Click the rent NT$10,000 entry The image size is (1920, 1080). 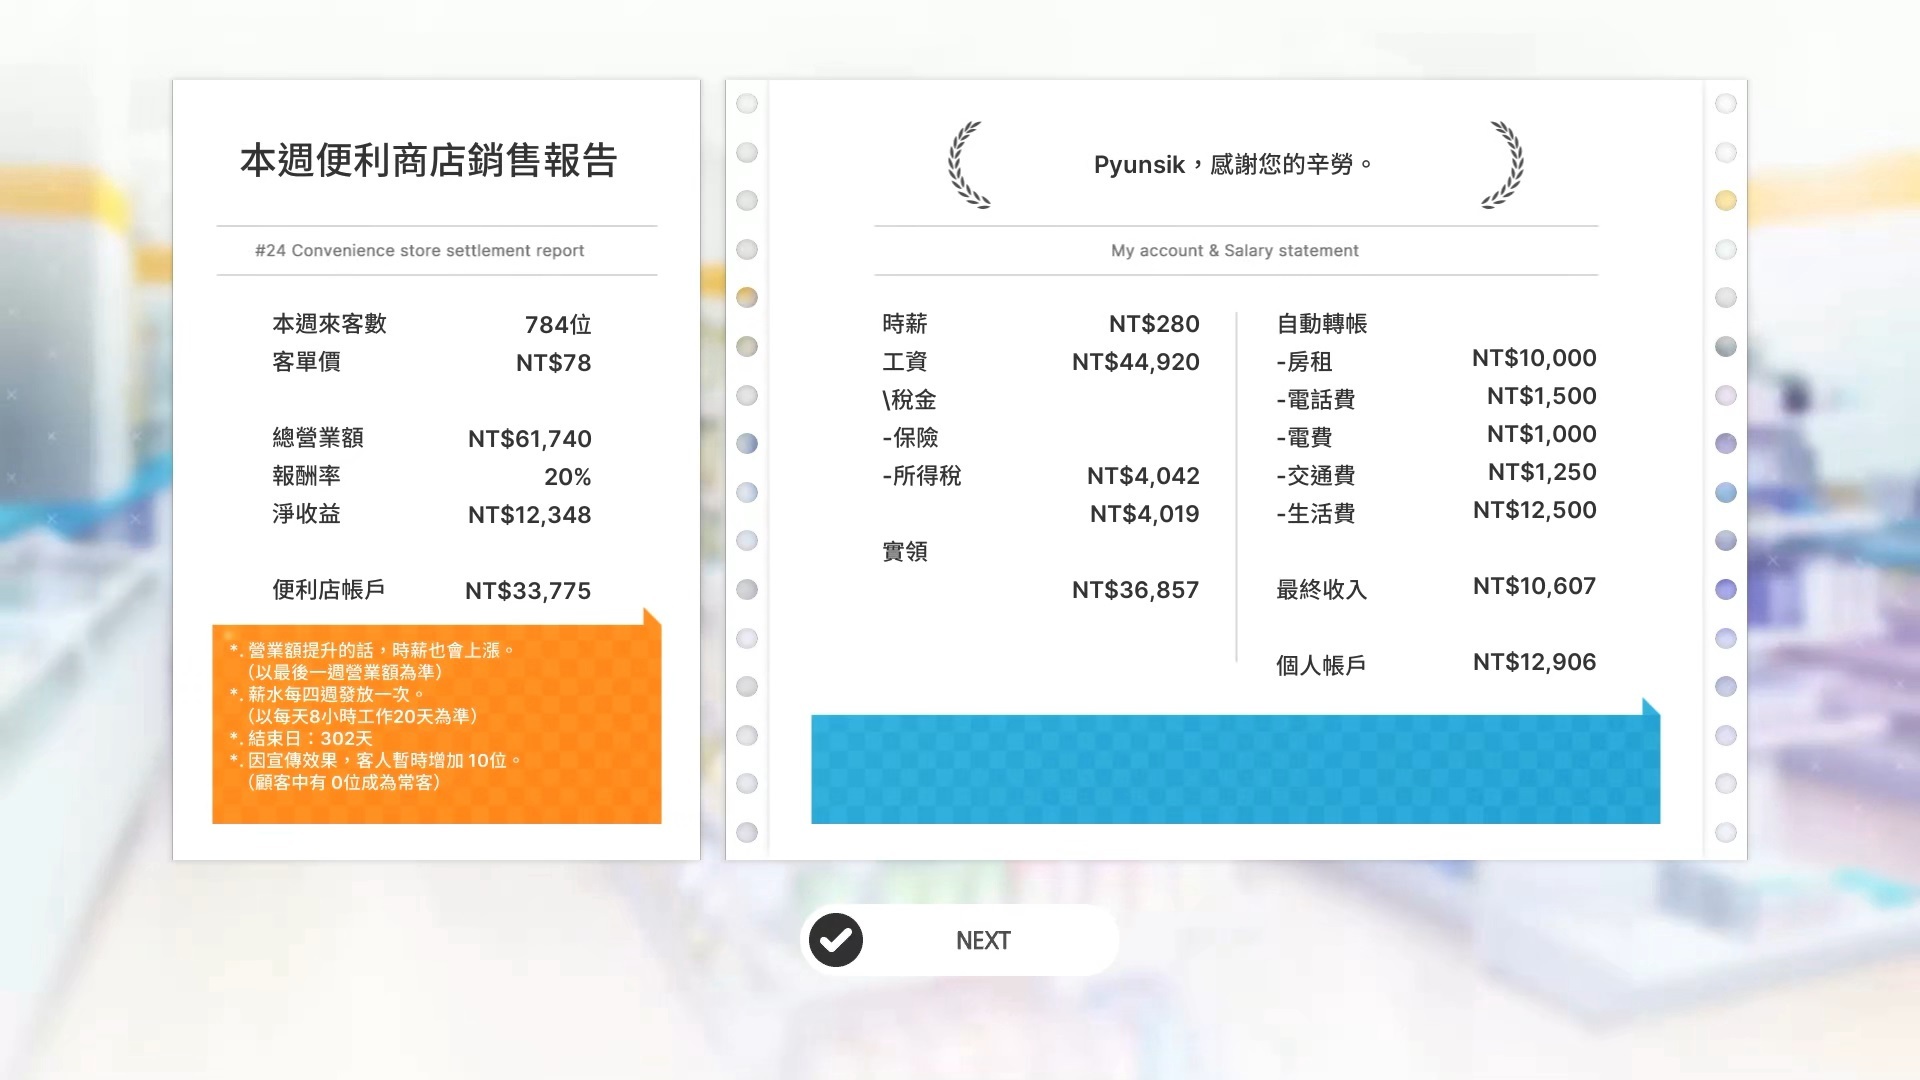(x=1533, y=358)
